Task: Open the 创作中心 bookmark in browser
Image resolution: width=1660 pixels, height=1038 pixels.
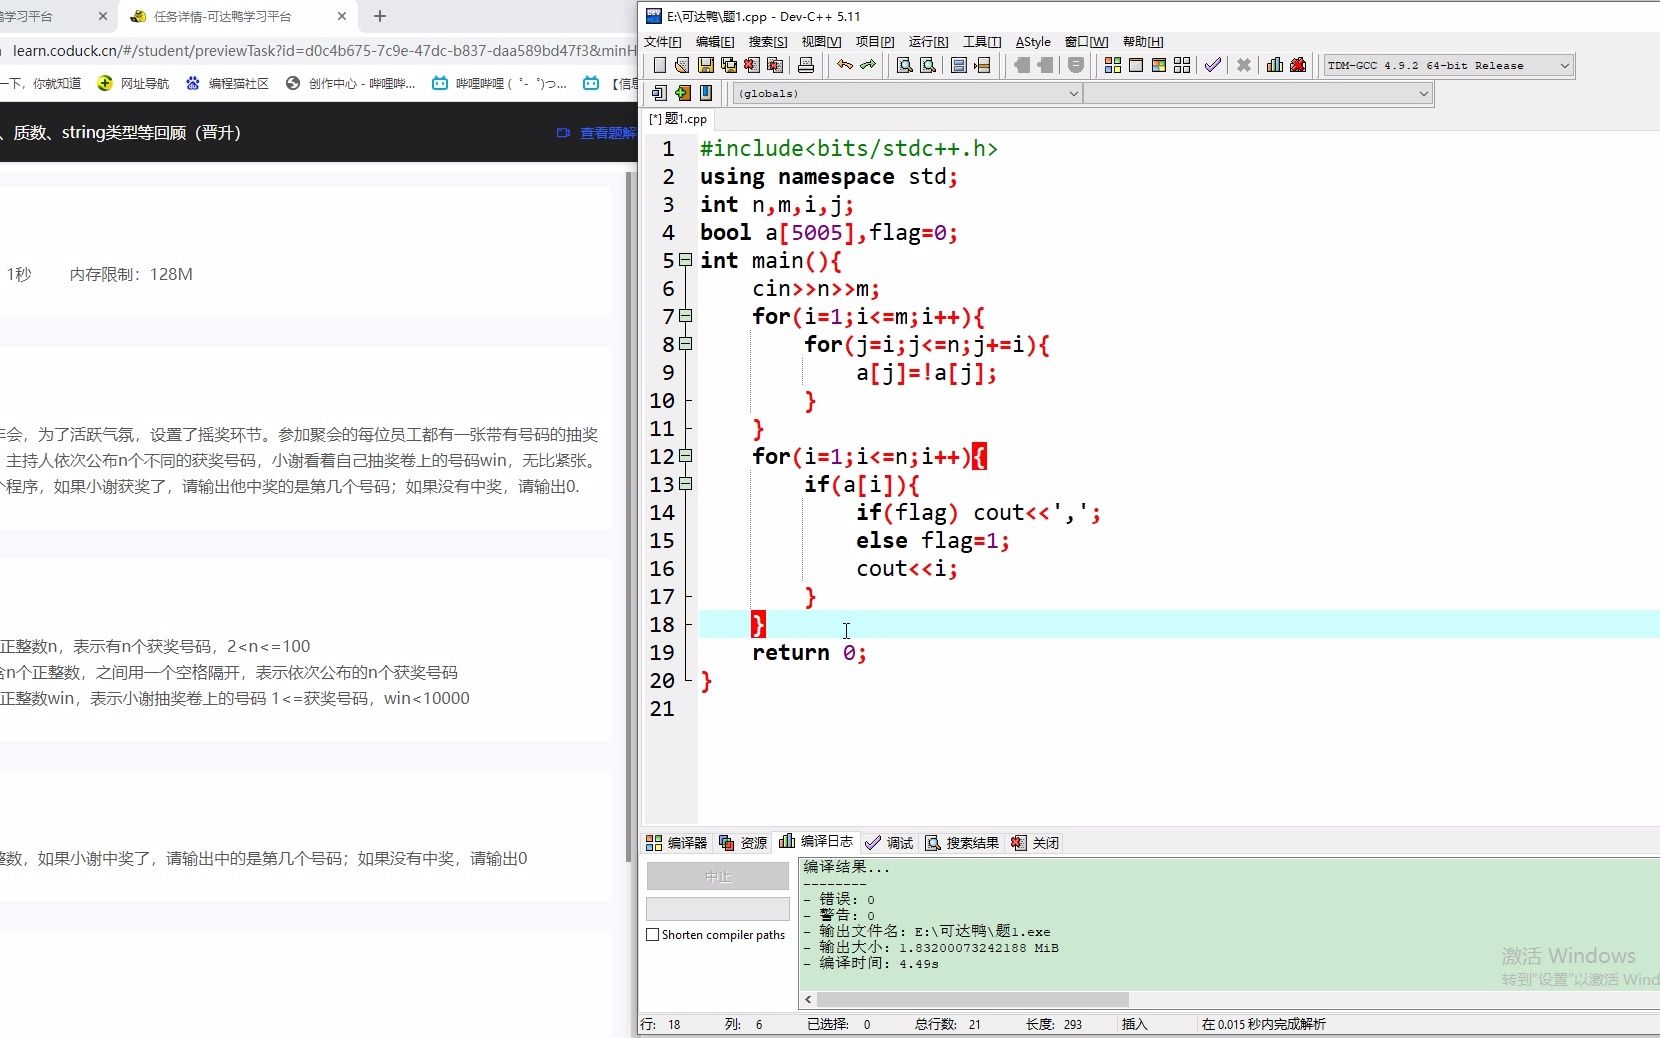Action: (x=351, y=83)
